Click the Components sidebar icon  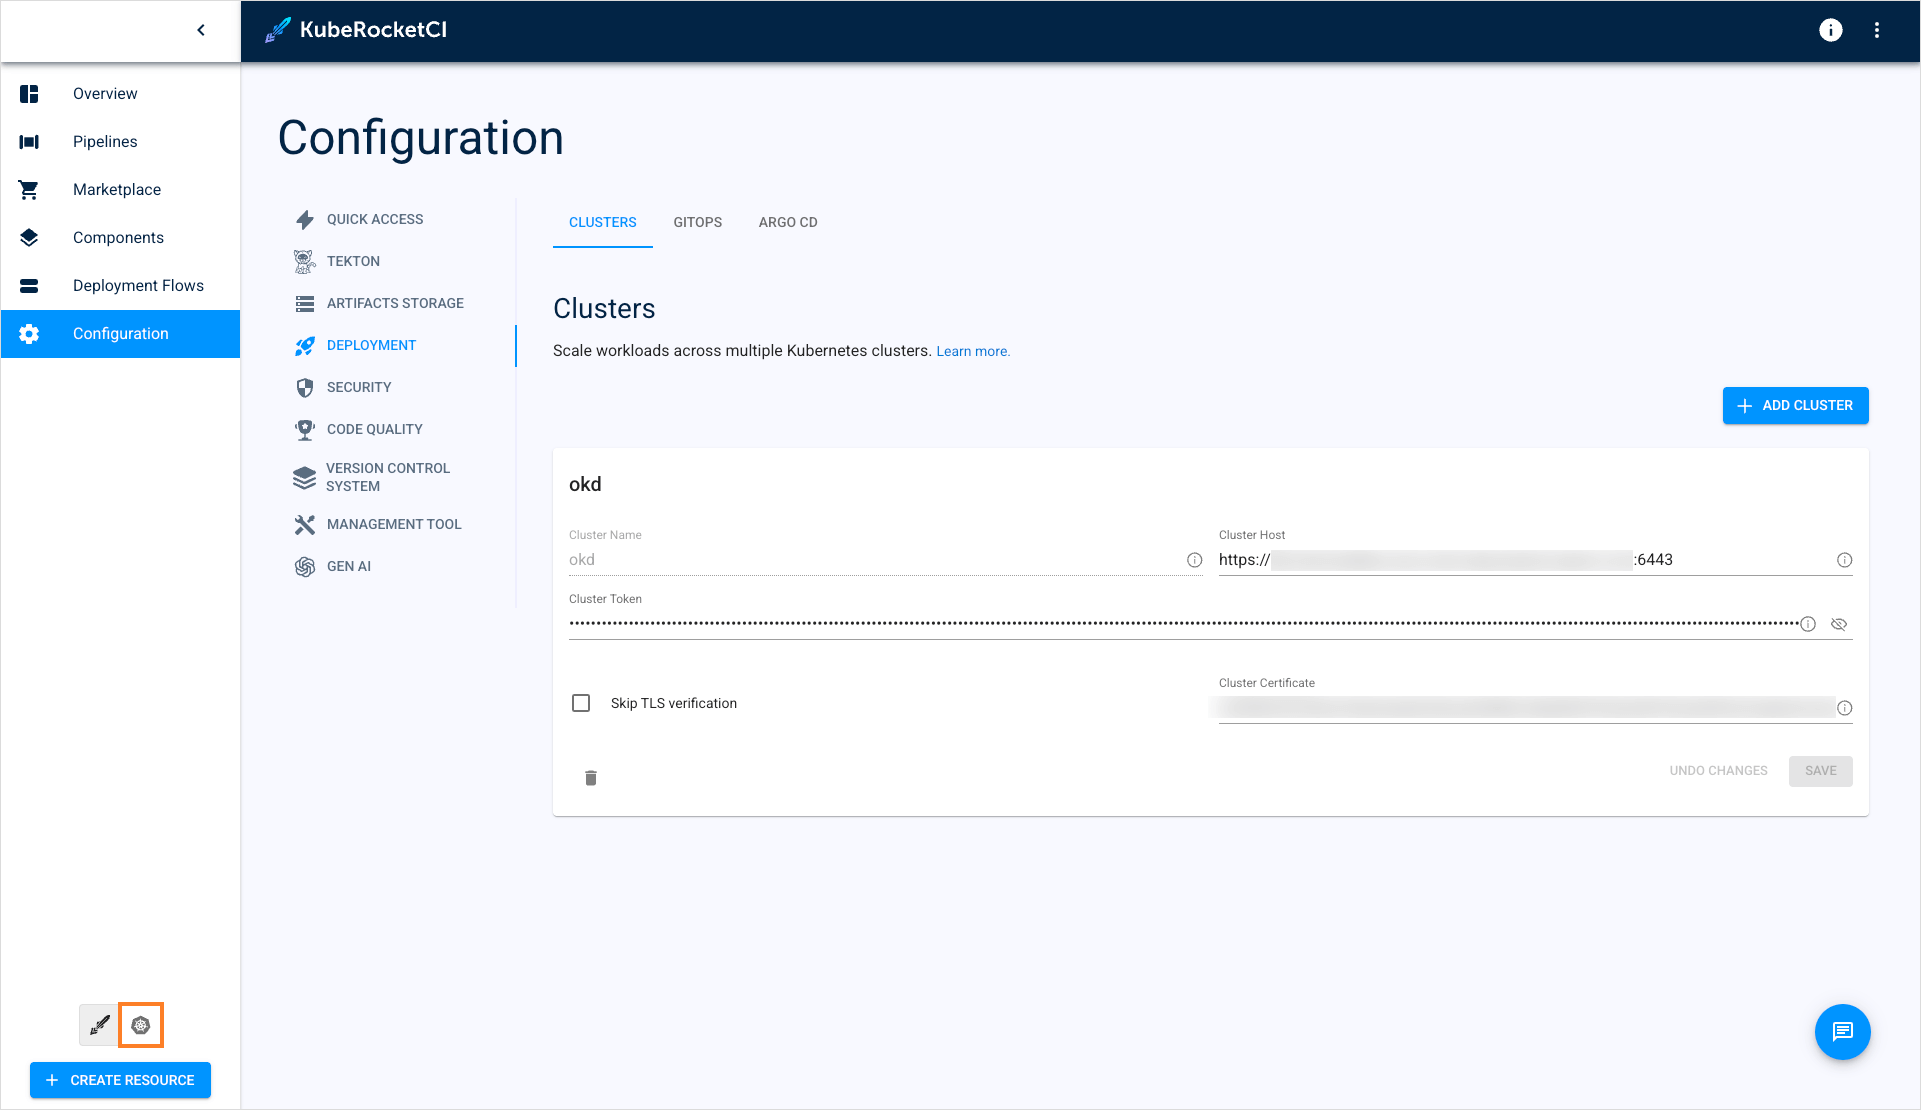[x=29, y=238]
